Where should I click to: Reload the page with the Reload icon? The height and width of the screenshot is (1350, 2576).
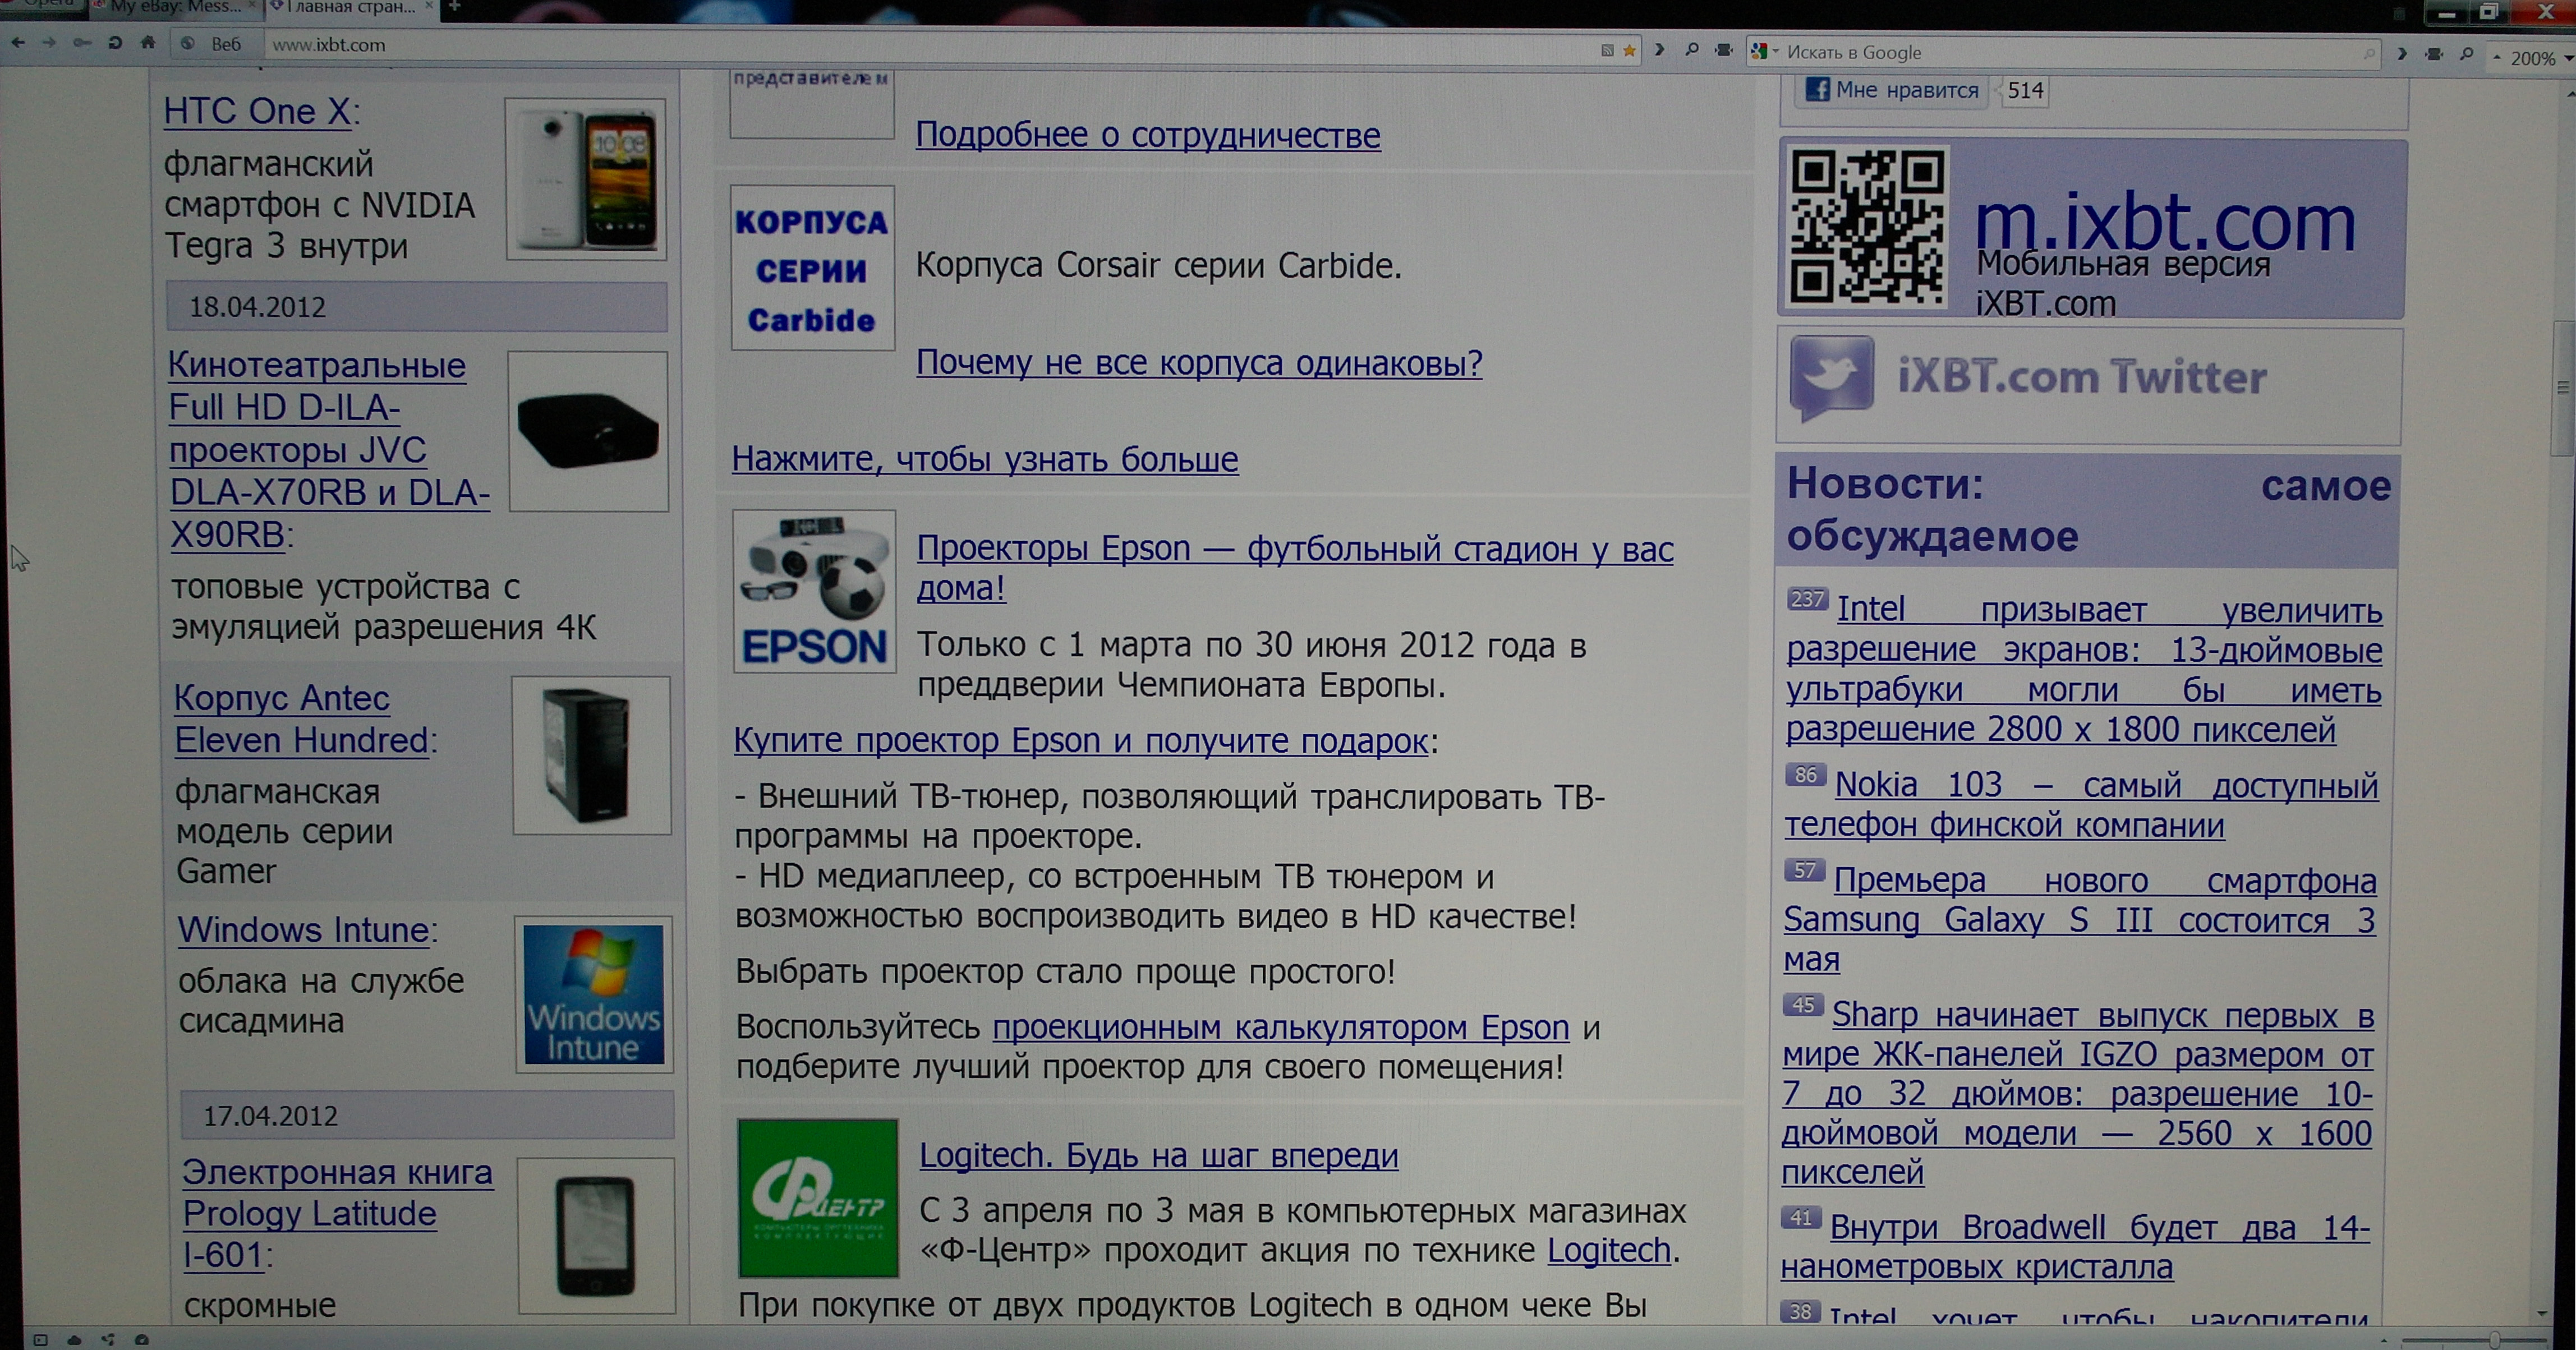click(x=114, y=43)
